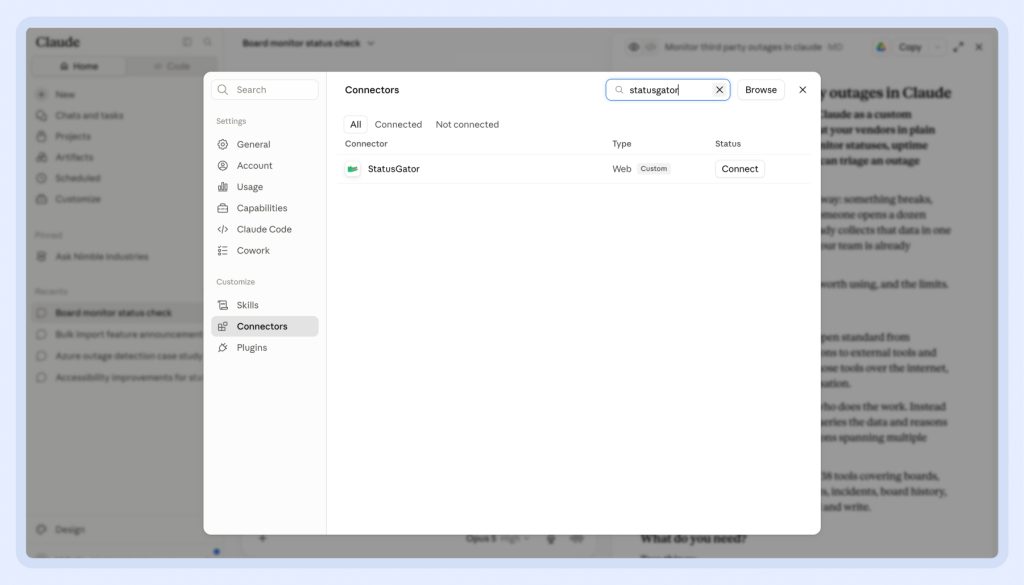The image size is (1024, 585).
Task: Open Skills section
Action: pyautogui.click(x=264, y=305)
